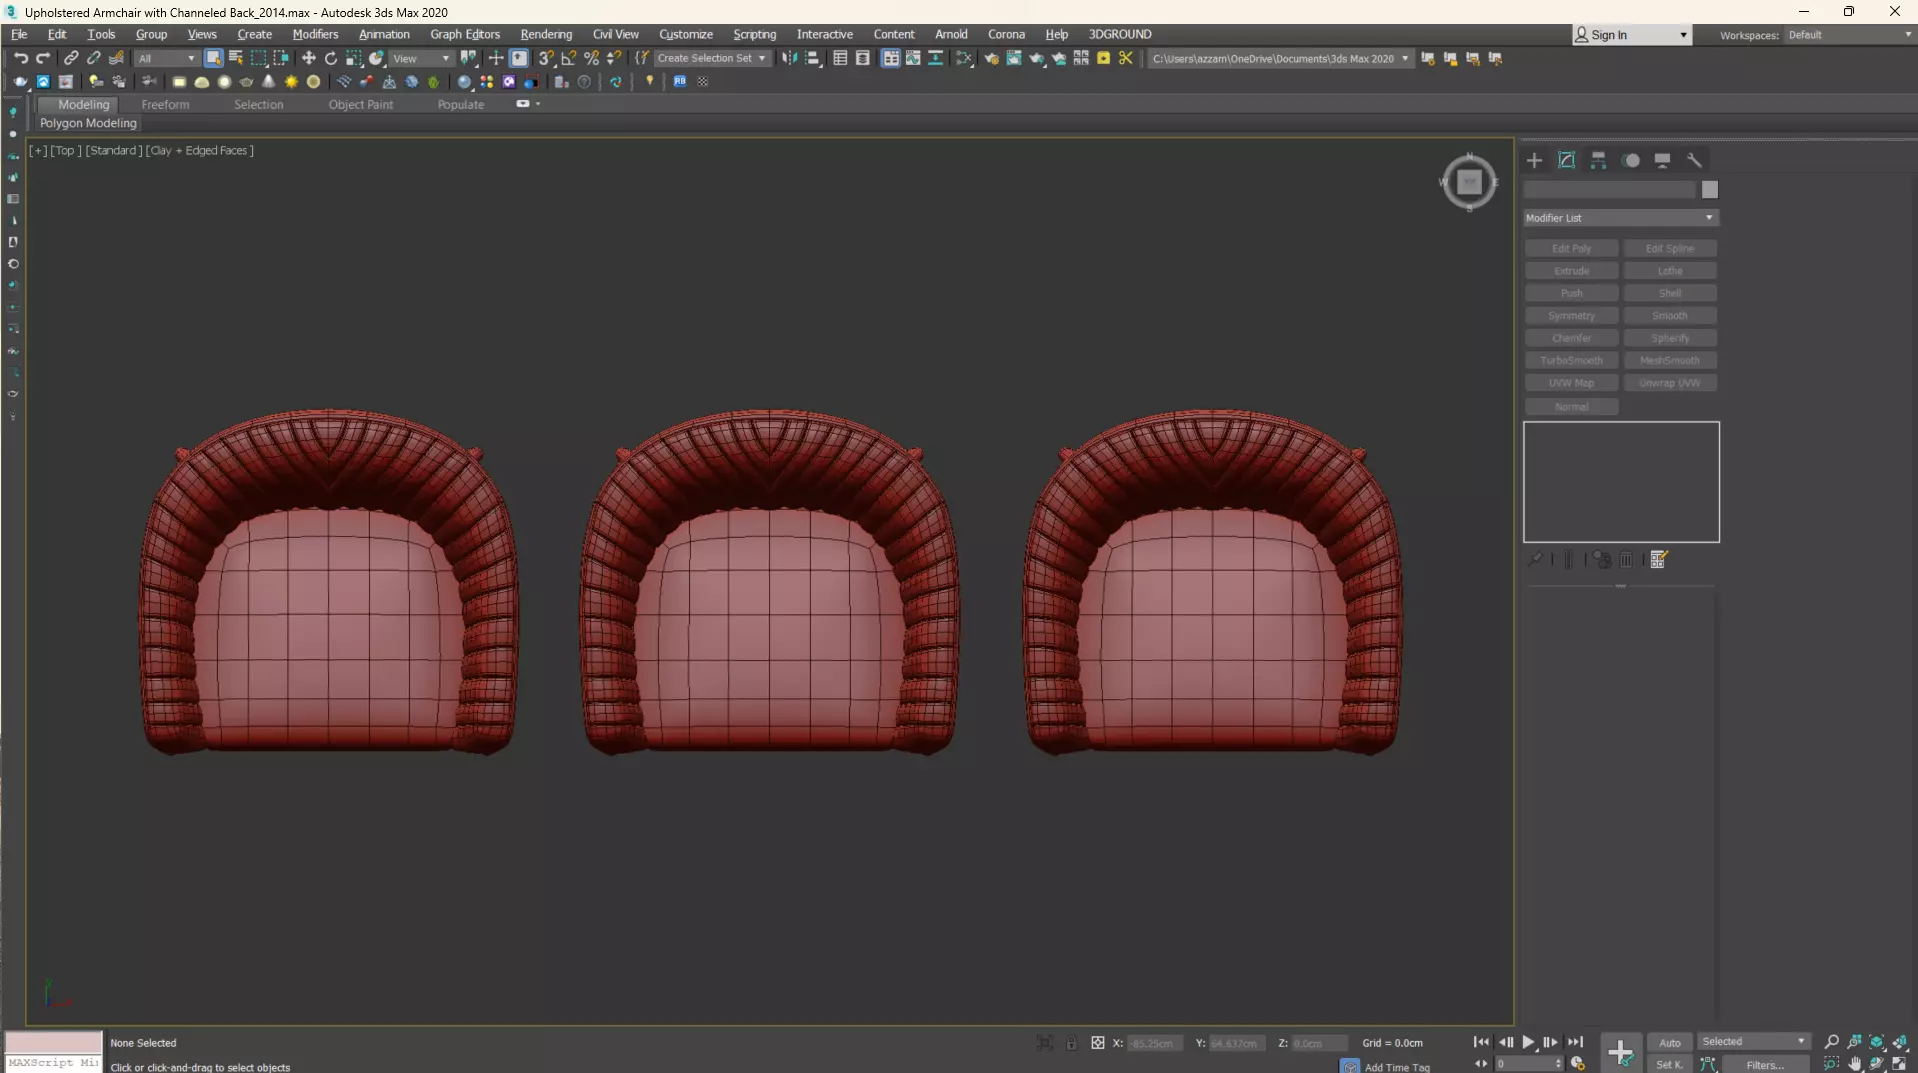1918x1073 pixels.
Task: Open Select by Name list
Action: [x=236, y=58]
